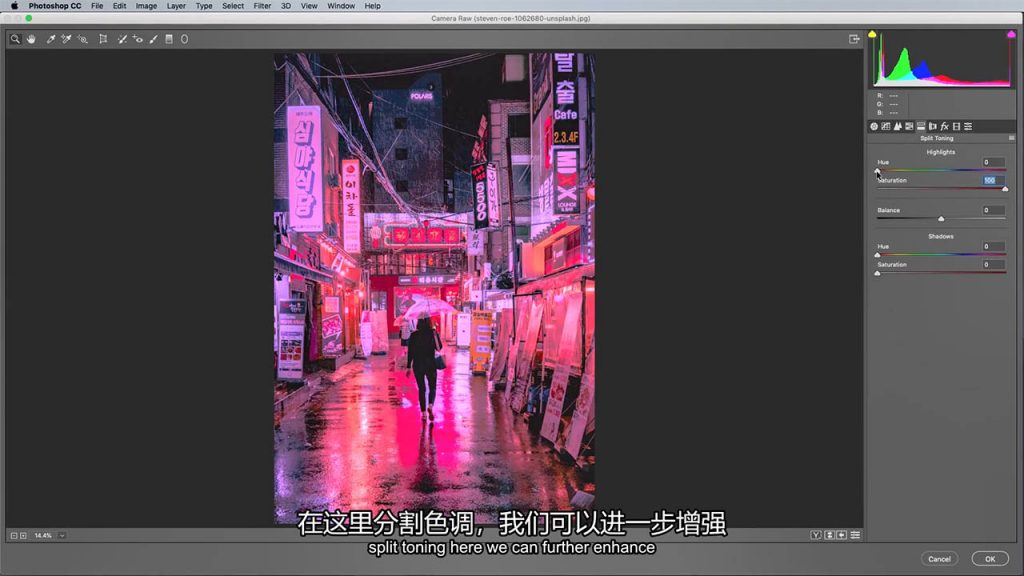Open the Photoshop CC application menu

click(x=55, y=6)
